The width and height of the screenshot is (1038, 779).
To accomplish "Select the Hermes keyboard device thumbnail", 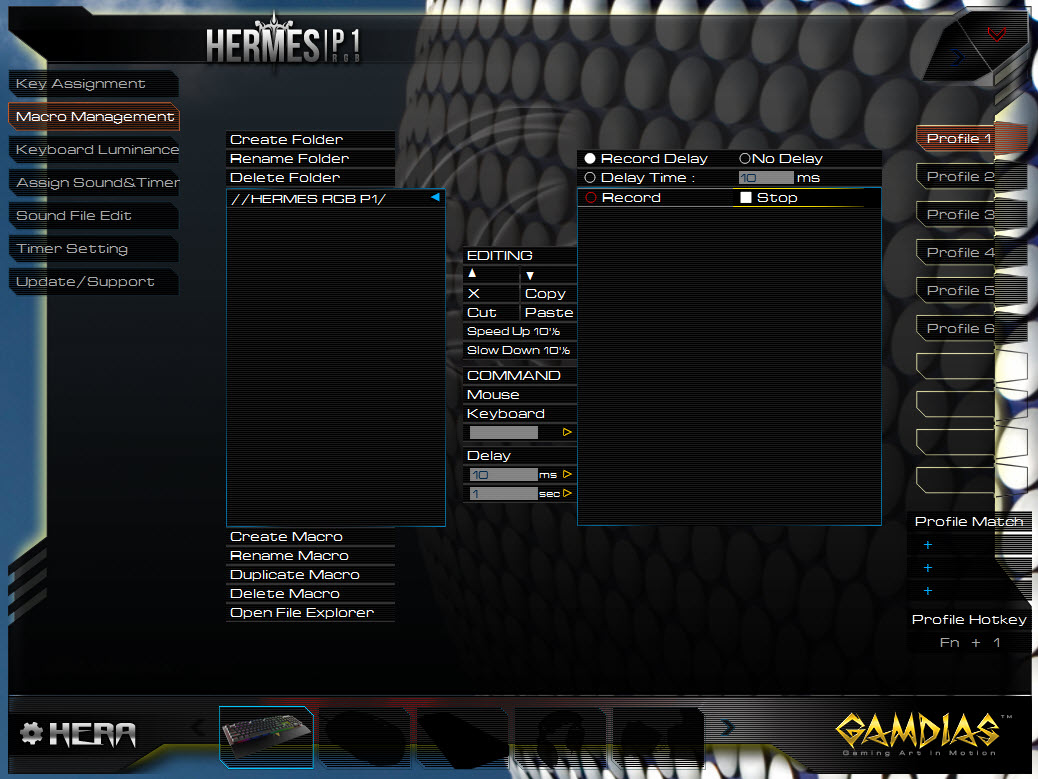I will (x=266, y=737).
